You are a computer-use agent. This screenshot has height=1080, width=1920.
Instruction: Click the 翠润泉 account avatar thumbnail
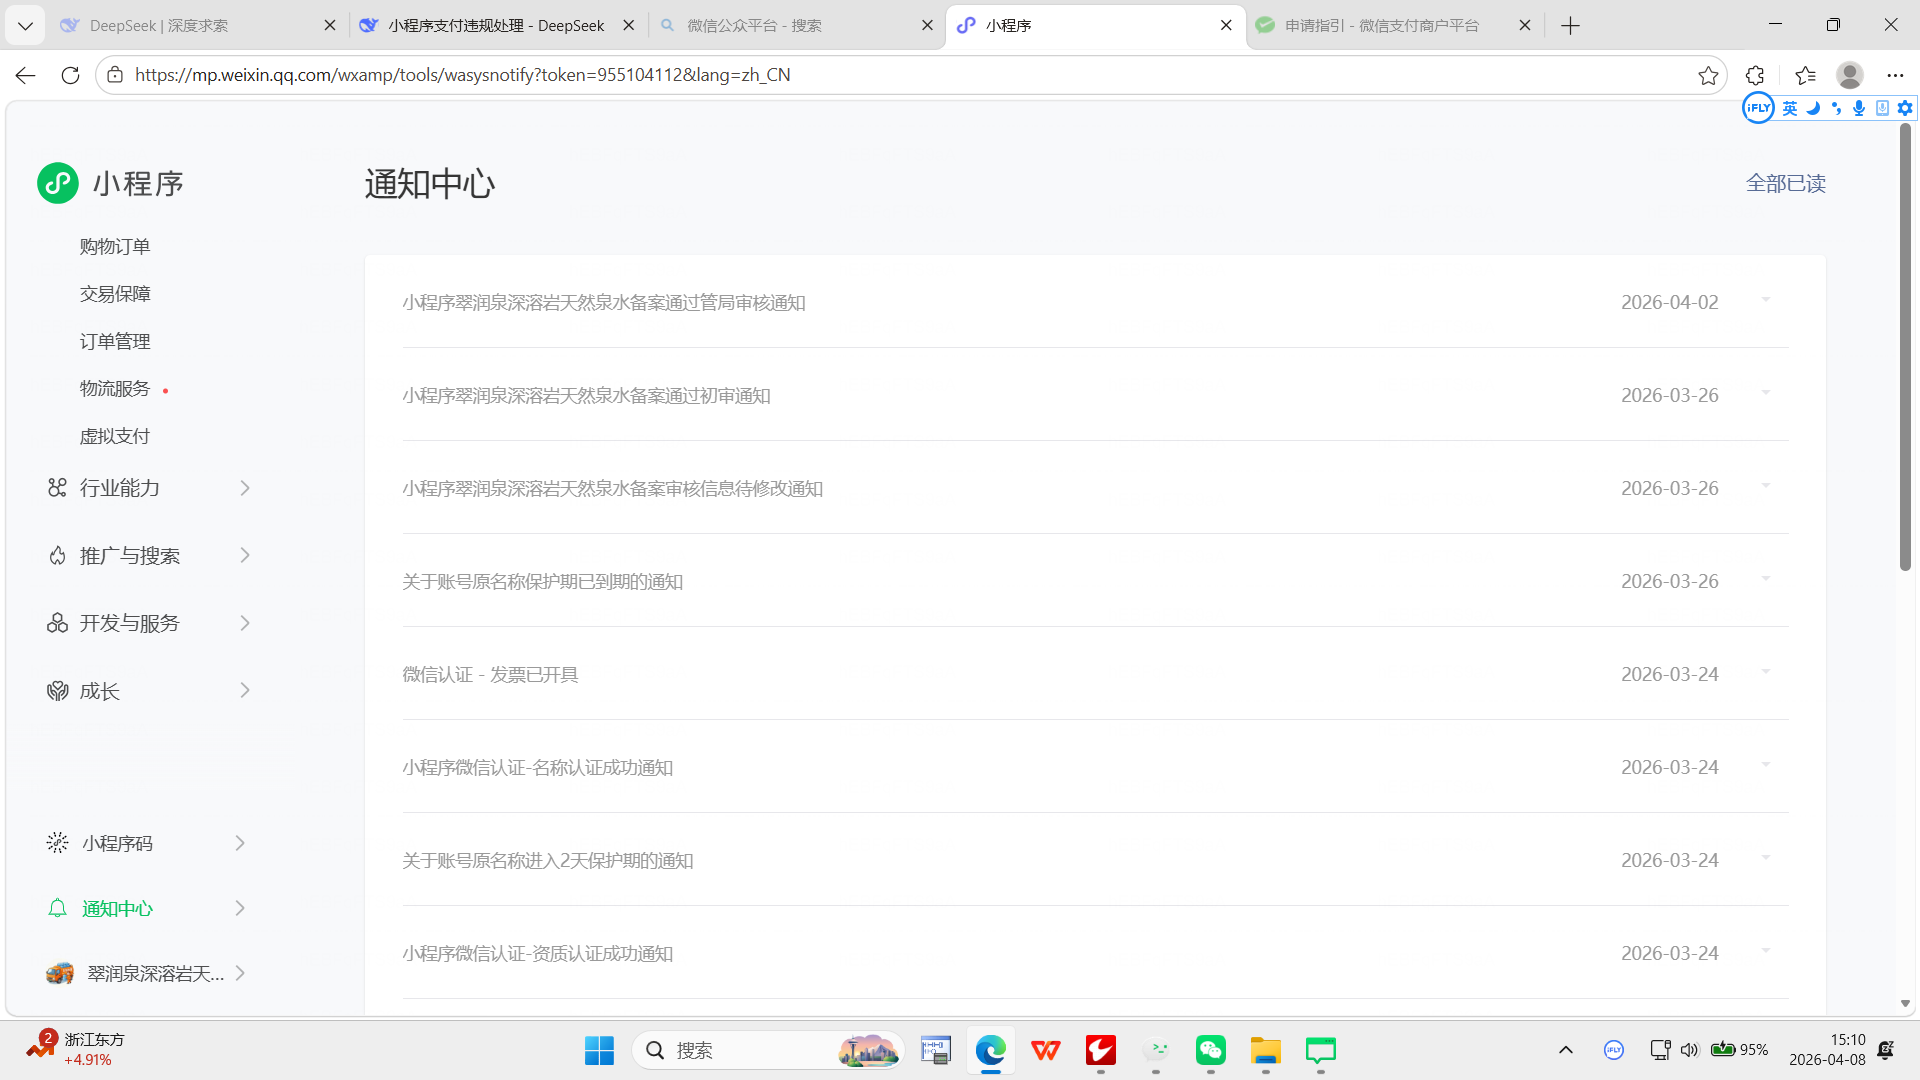coord(60,973)
